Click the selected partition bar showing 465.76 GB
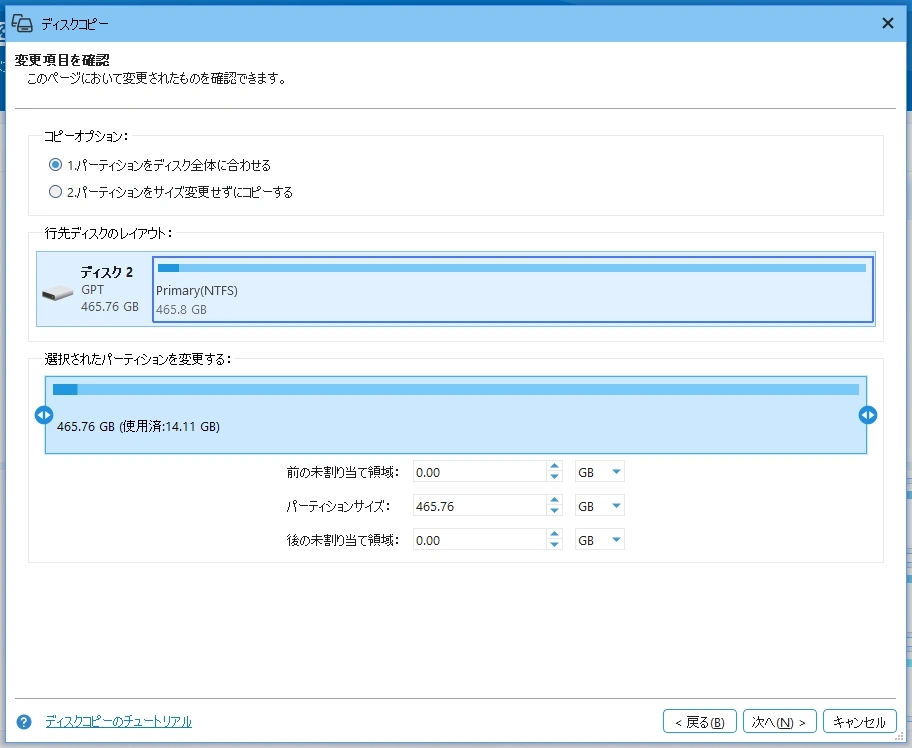The width and height of the screenshot is (912, 748). pos(456,415)
